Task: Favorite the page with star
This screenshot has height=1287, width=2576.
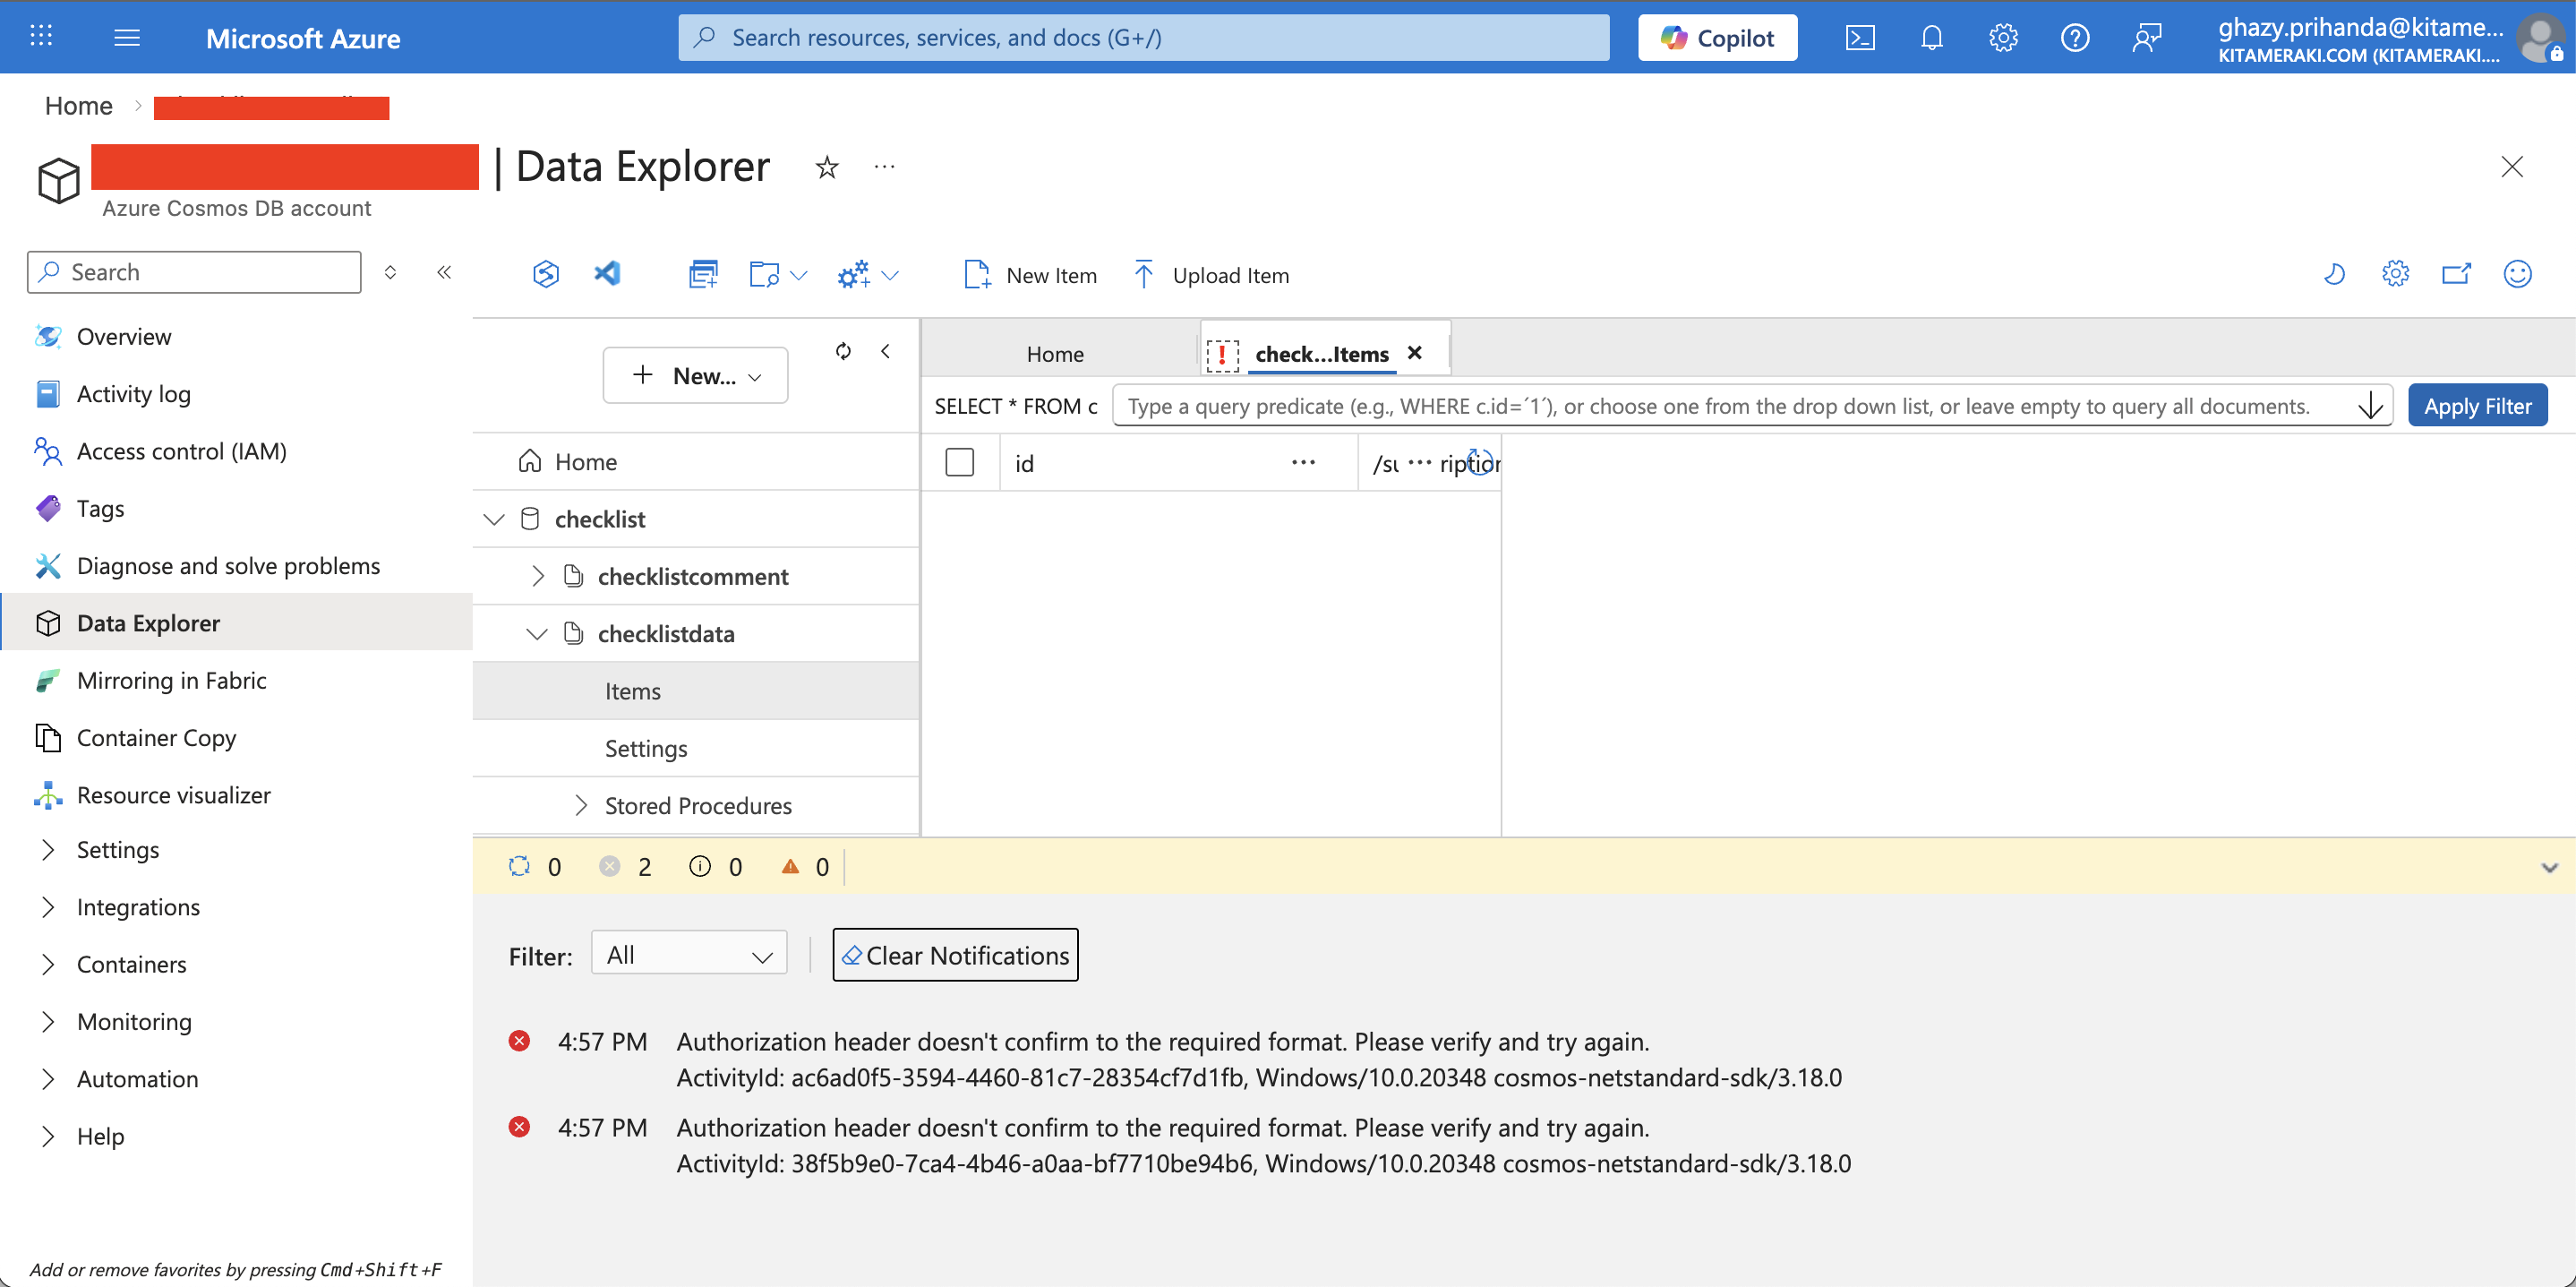Action: [826, 167]
